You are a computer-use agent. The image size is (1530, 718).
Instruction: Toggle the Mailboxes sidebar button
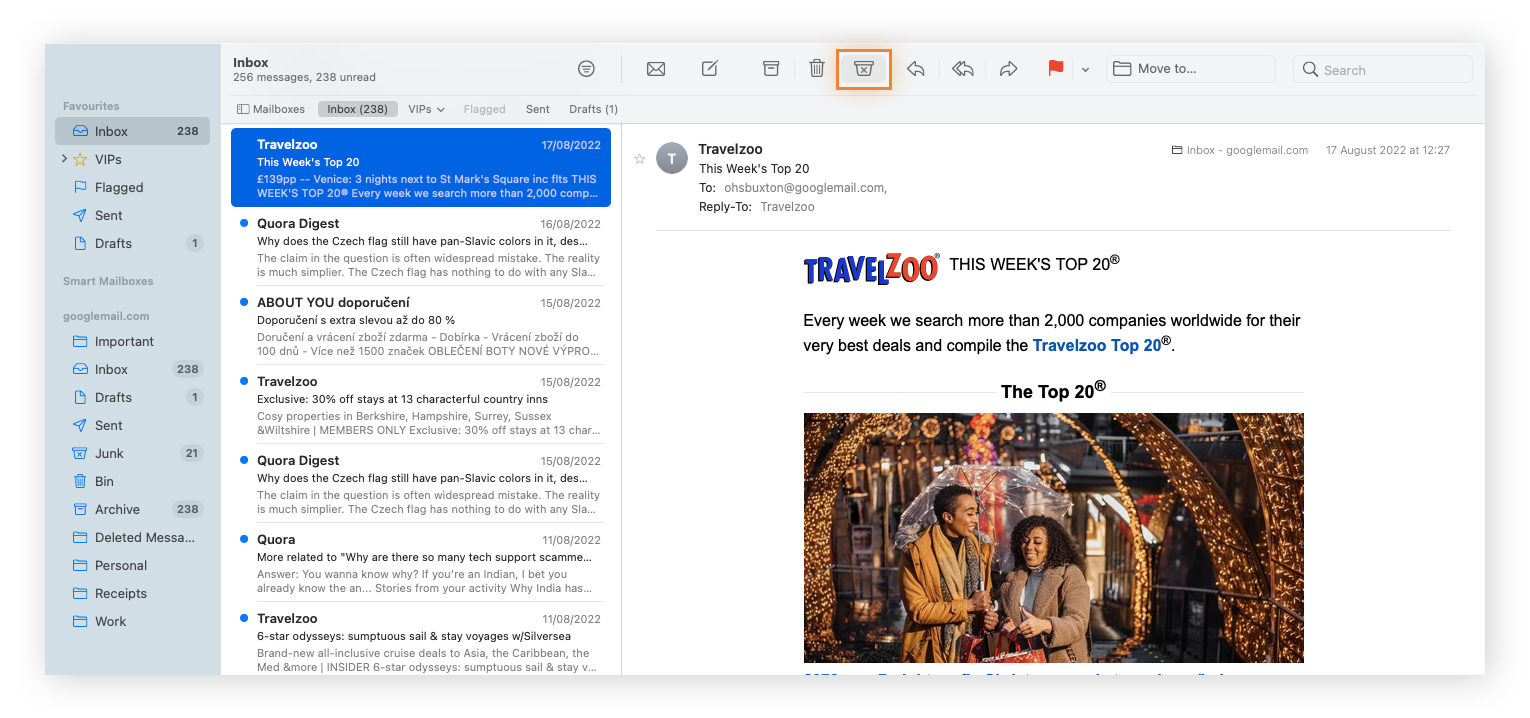tap(271, 109)
